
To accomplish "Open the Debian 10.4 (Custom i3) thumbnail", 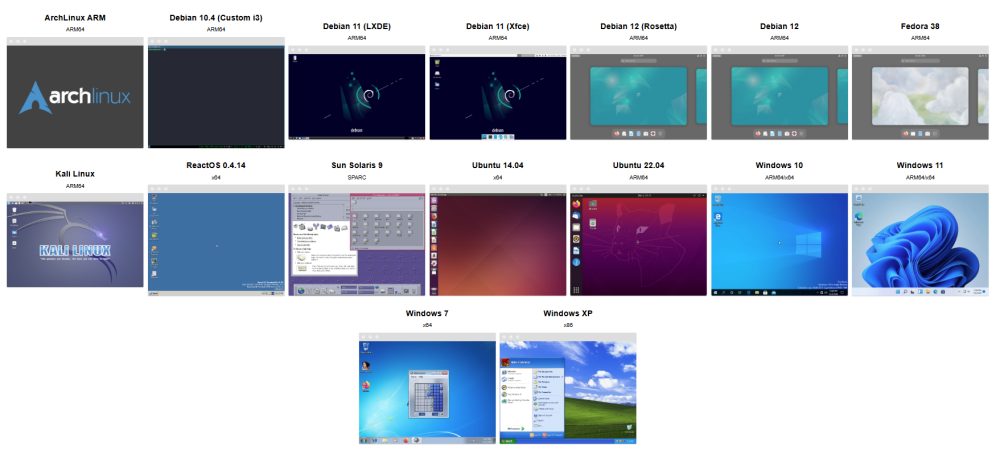I will click(x=216, y=92).
